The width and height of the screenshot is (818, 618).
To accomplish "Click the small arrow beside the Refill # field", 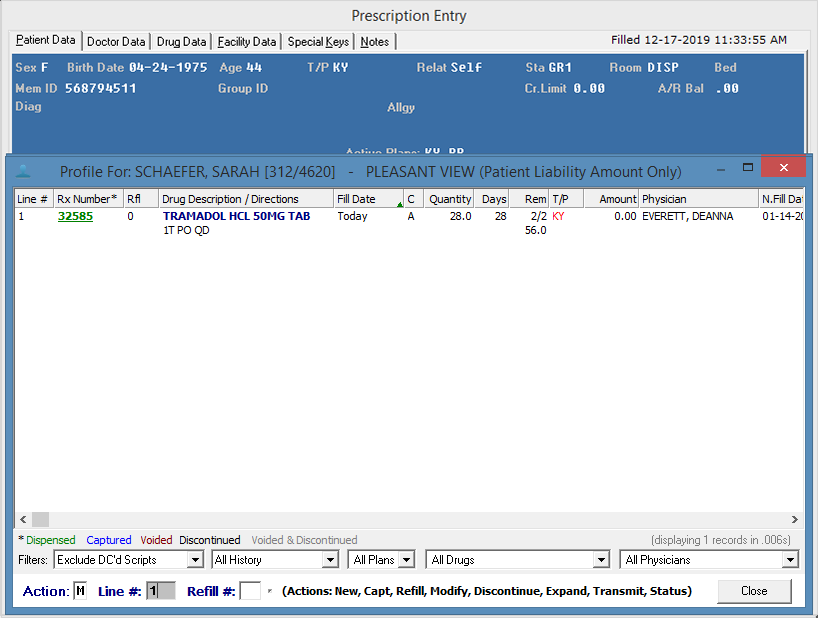I will click(x=269, y=591).
